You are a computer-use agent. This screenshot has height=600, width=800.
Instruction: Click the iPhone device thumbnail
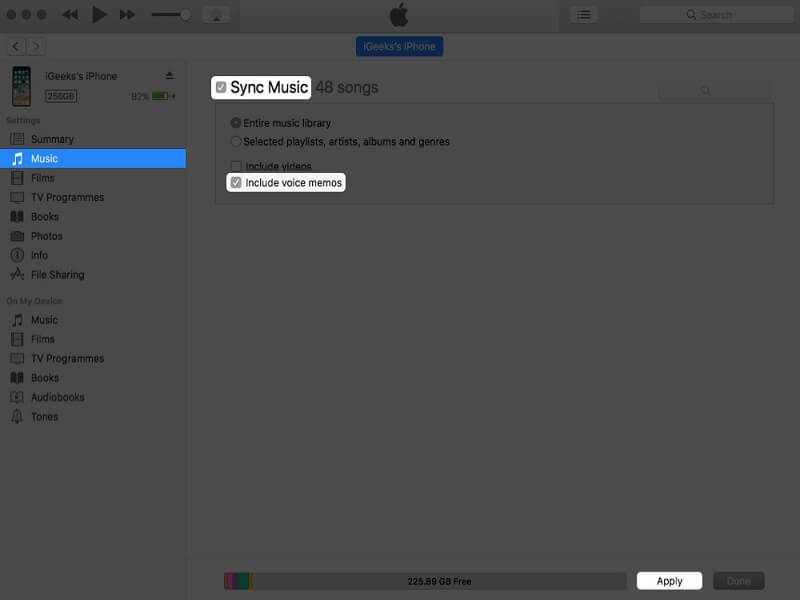click(21, 86)
